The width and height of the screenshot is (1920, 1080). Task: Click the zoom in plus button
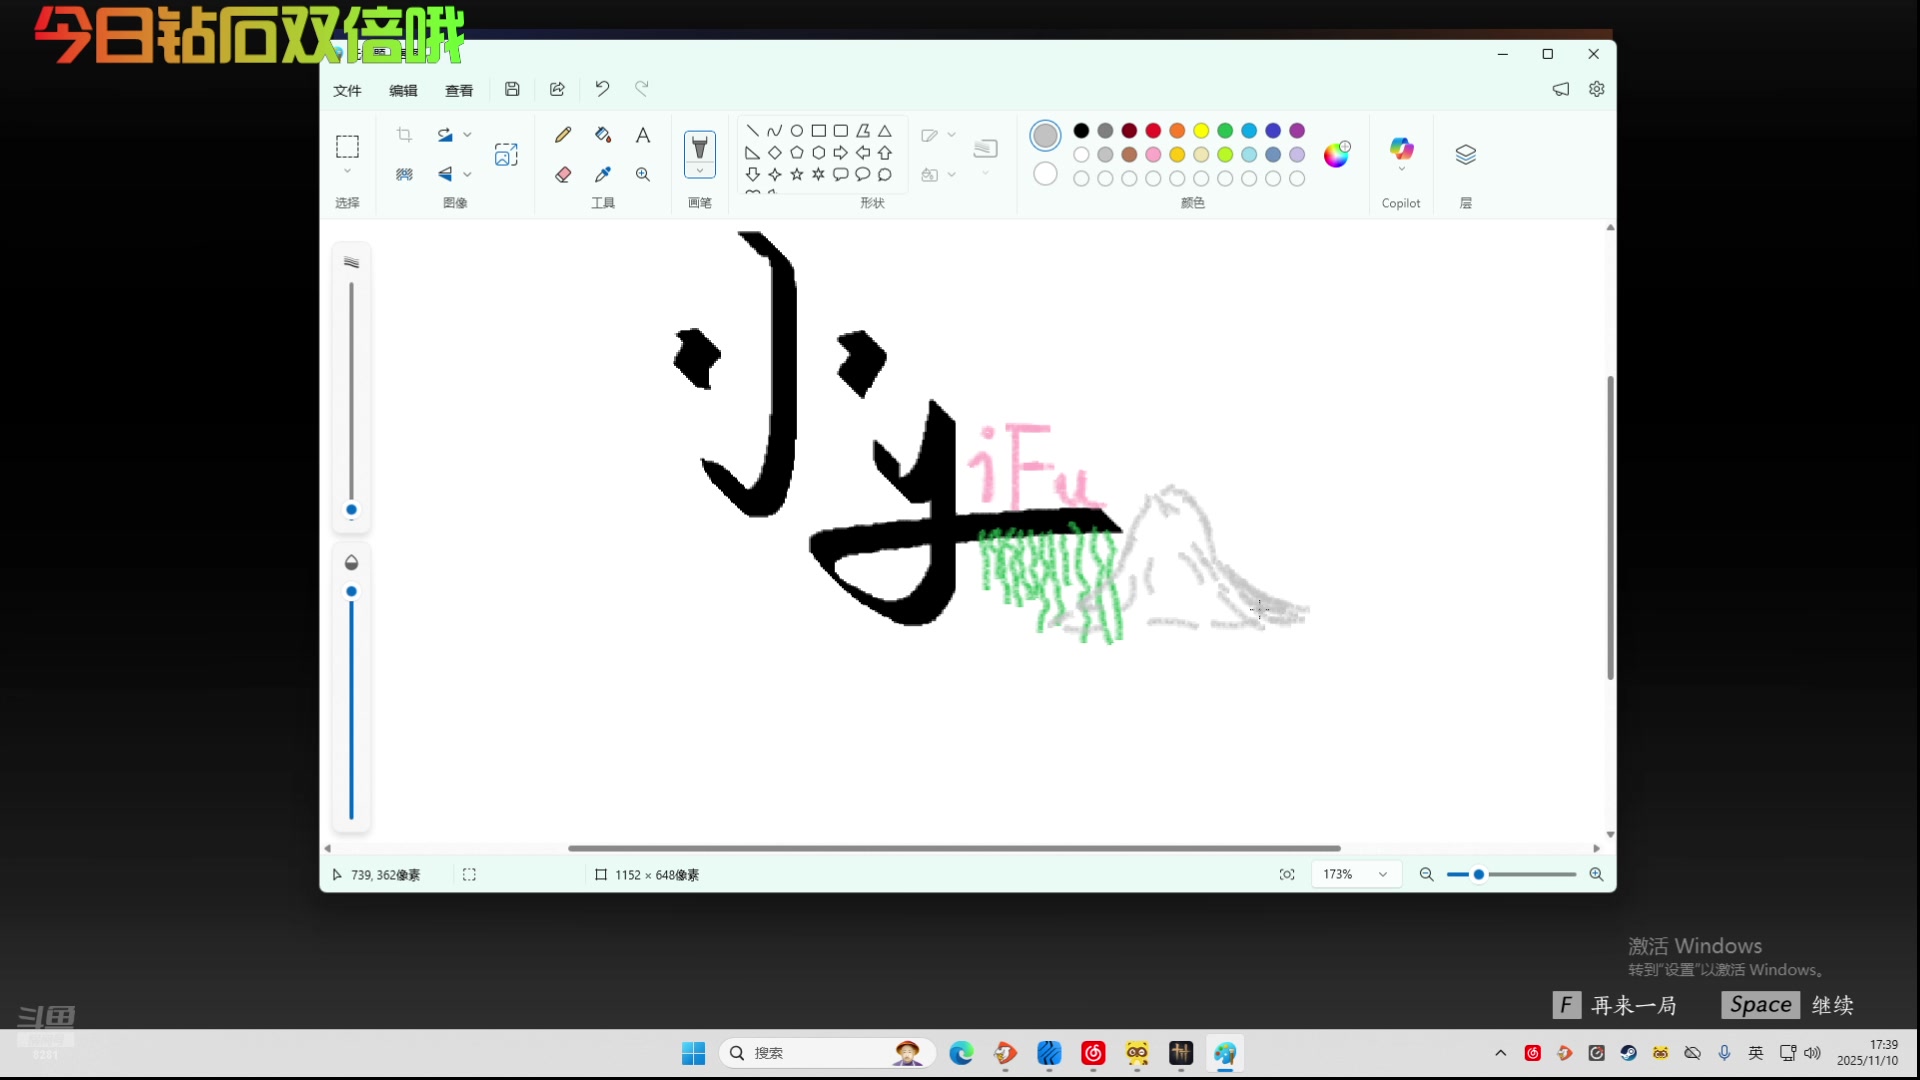pos(1596,875)
